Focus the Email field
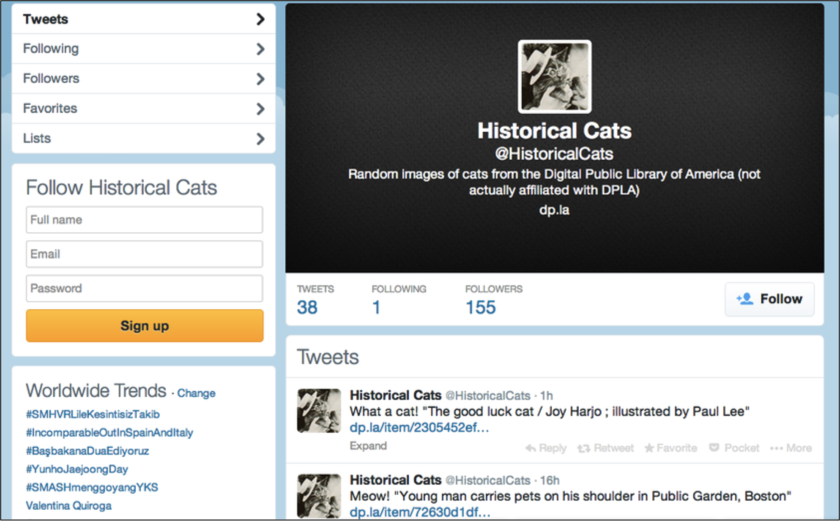Image resolution: width=840 pixels, height=521 pixels. coord(144,254)
